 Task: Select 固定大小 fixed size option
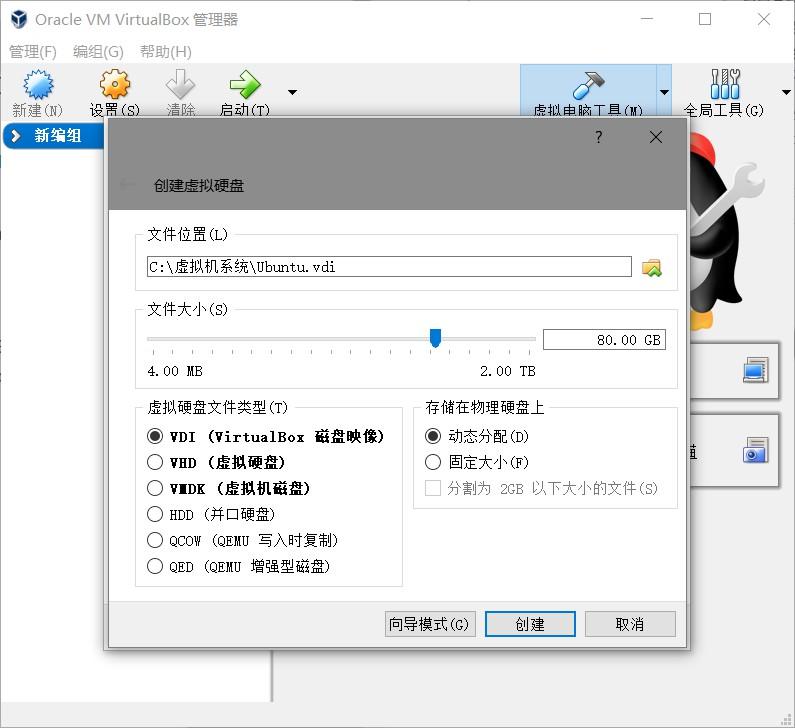point(433,462)
